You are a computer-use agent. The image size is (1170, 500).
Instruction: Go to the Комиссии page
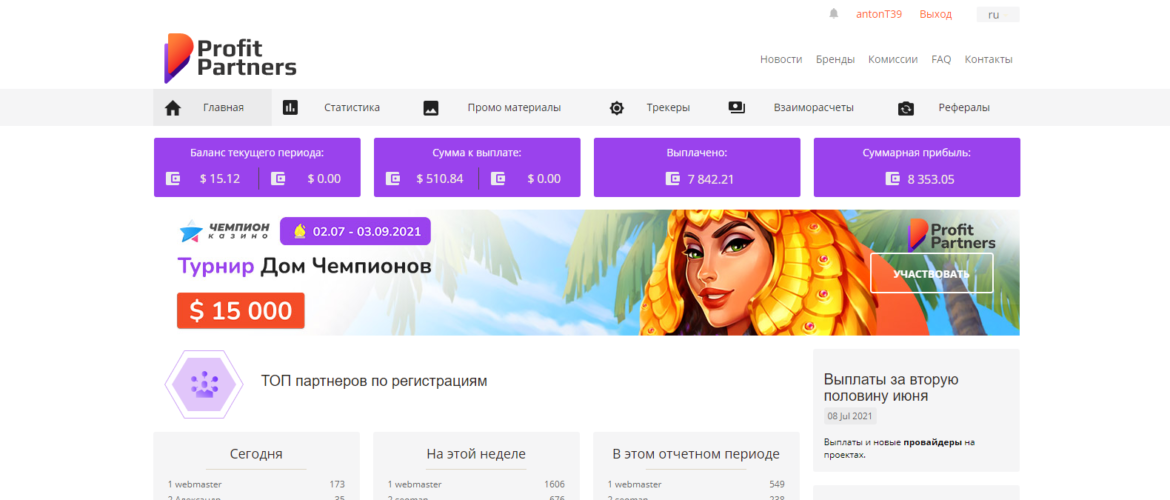893,59
